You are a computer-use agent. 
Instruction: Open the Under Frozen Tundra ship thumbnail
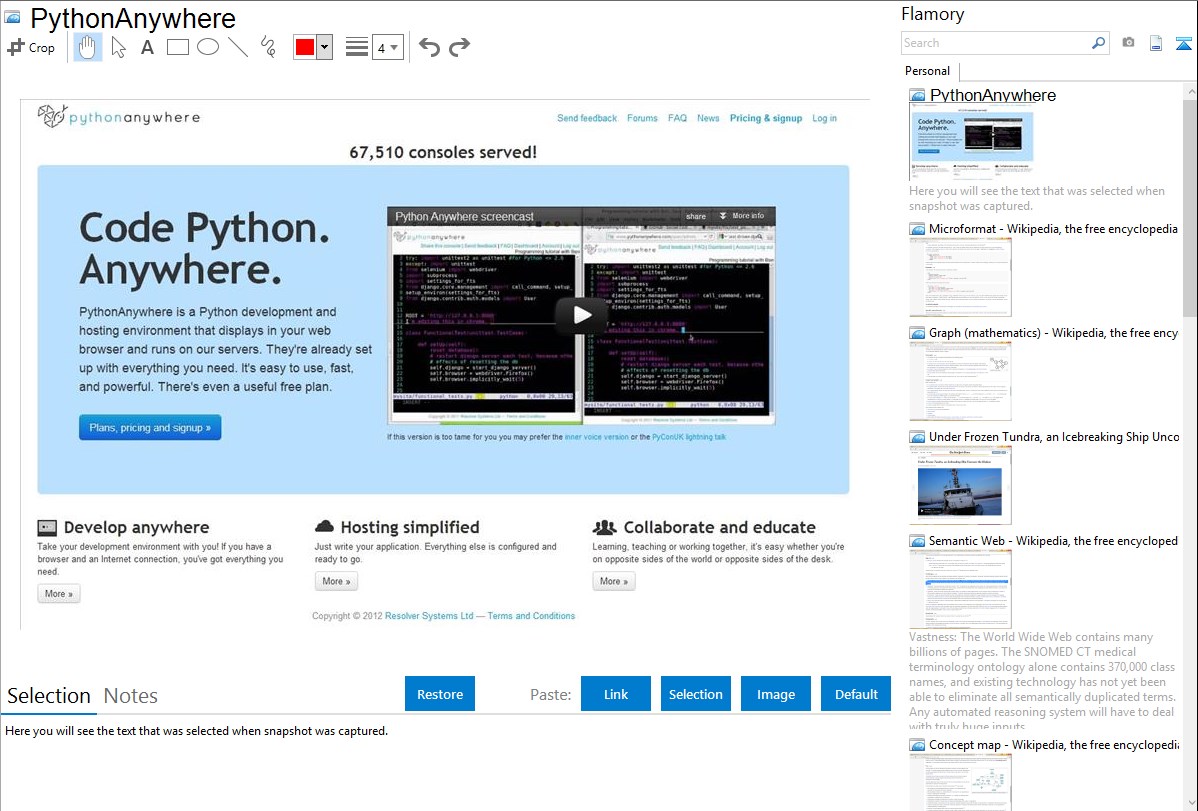click(x=960, y=485)
